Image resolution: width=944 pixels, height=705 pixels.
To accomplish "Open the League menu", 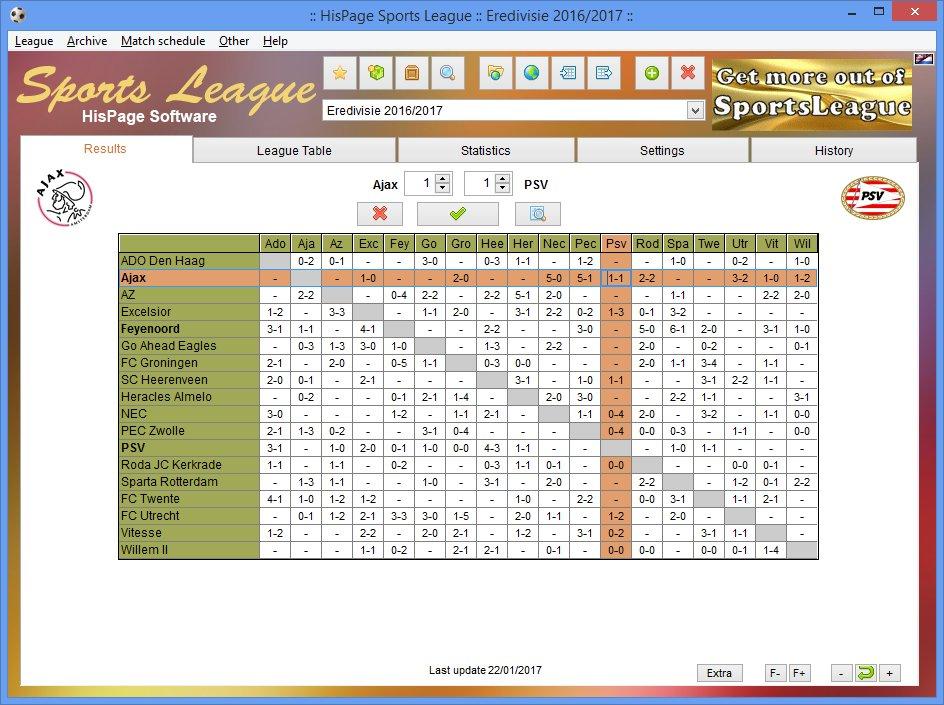I will 34,41.
